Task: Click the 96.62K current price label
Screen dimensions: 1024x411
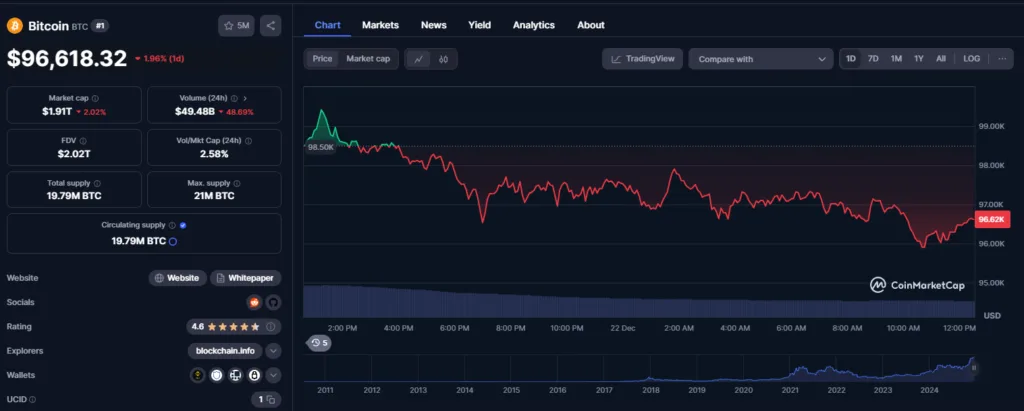Action: click(991, 220)
